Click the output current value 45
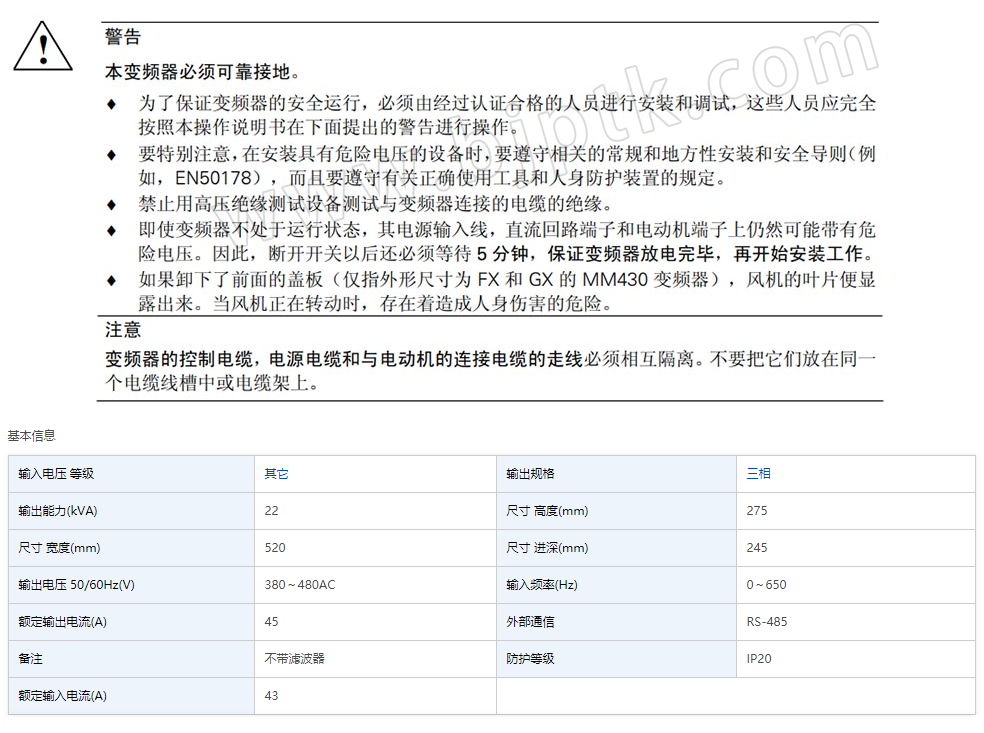This screenshot has width=984, height=733. click(271, 622)
